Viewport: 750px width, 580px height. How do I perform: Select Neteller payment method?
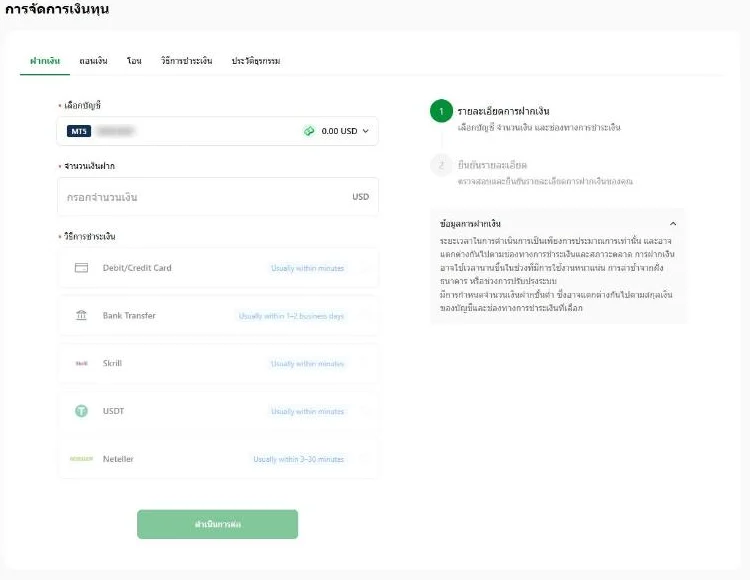(x=218, y=459)
